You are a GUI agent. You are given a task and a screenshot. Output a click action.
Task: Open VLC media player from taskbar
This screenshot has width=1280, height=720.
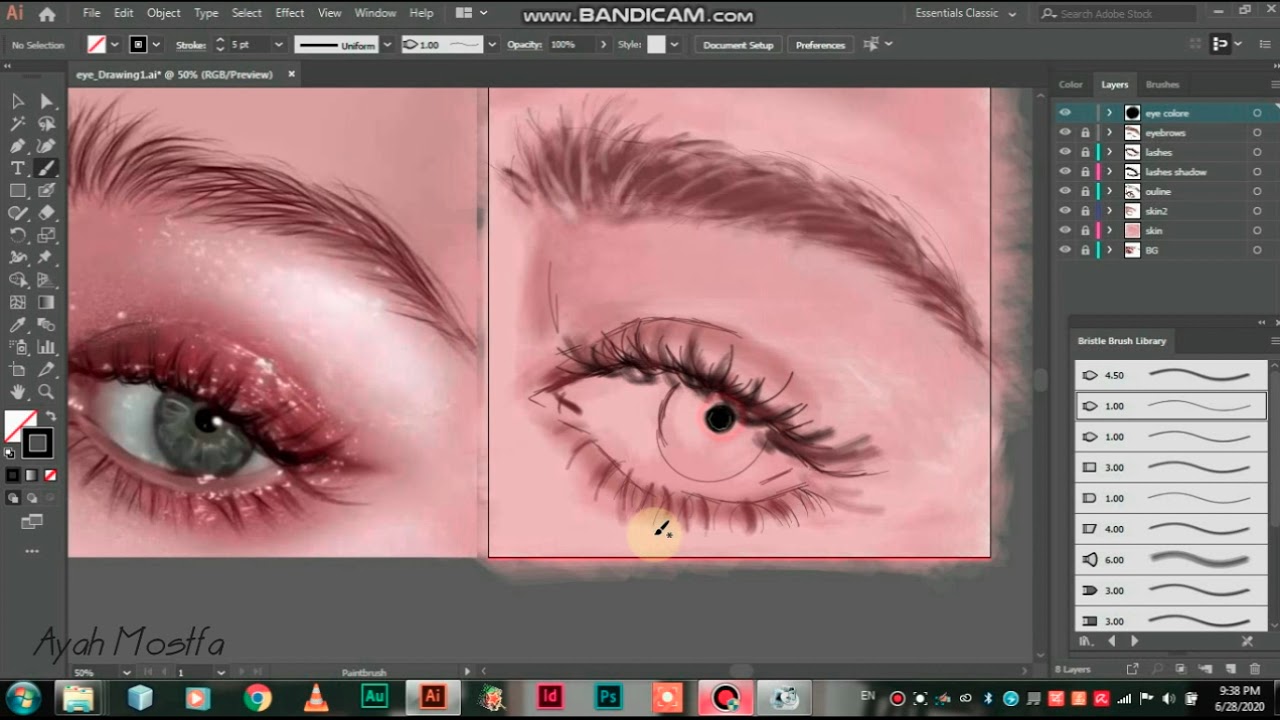tap(316, 697)
